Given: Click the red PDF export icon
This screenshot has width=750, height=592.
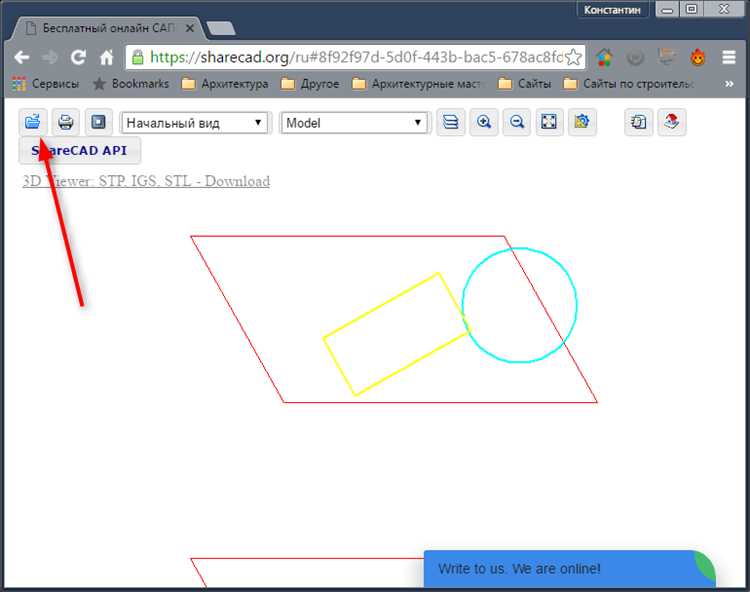Looking at the screenshot, I should pyautogui.click(x=672, y=123).
